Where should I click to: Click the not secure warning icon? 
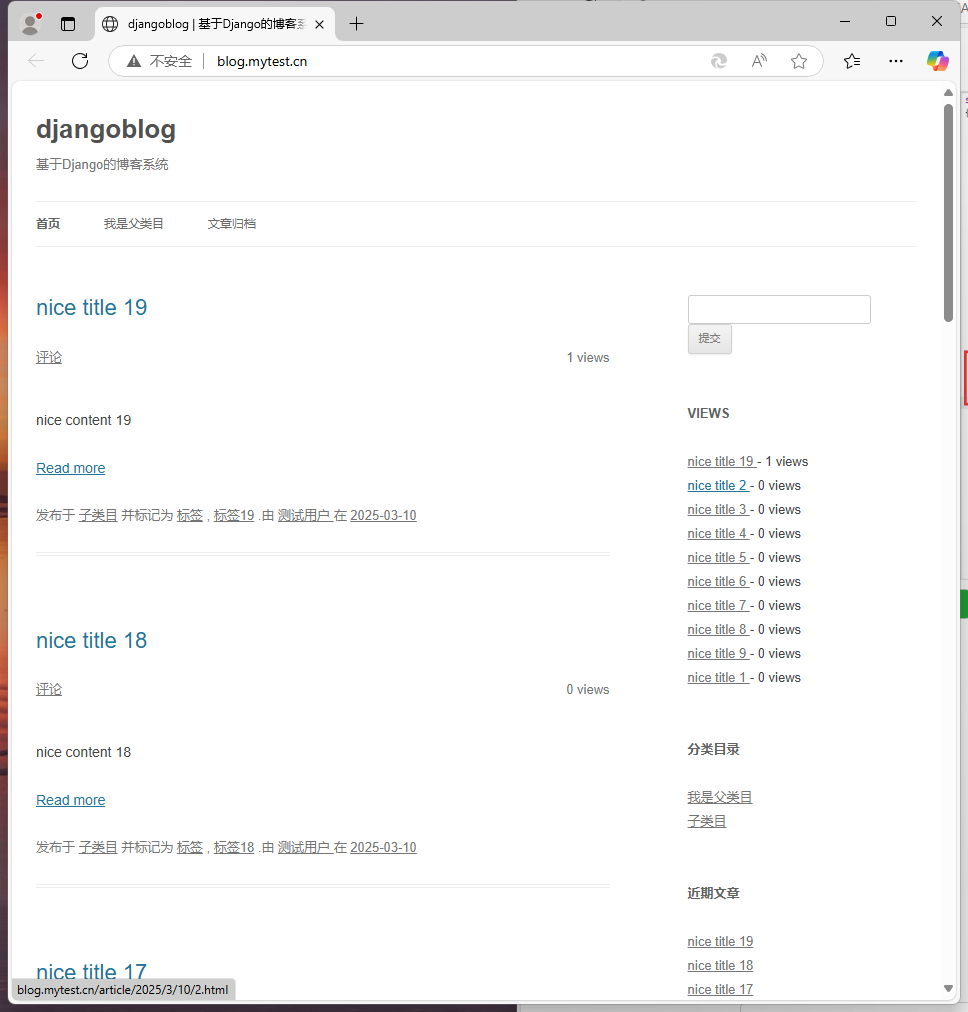(134, 61)
